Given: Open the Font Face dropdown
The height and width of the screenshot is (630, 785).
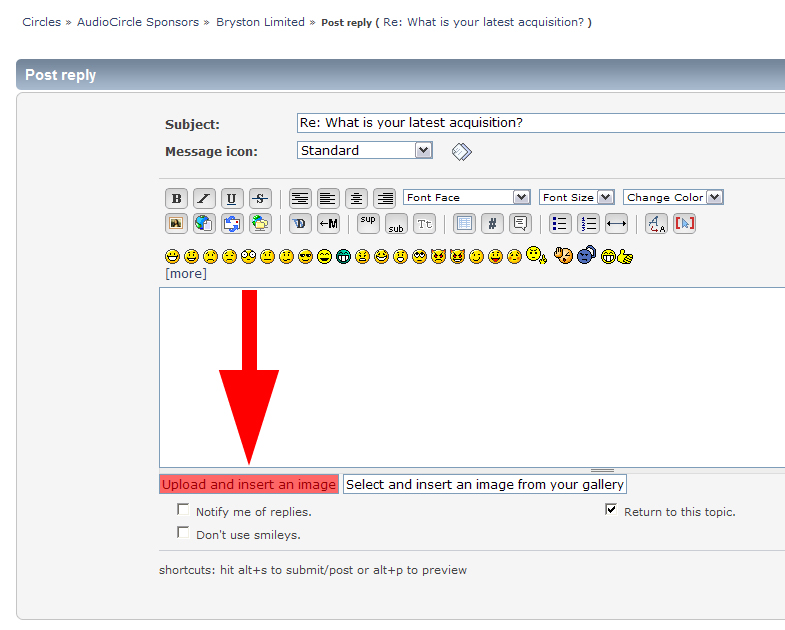Looking at the screenshot, I should [x=467, y=197].
